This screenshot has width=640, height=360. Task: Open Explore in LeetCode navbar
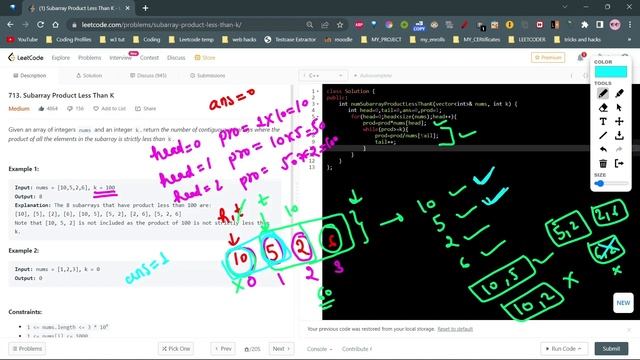click(x=61, y=58)
